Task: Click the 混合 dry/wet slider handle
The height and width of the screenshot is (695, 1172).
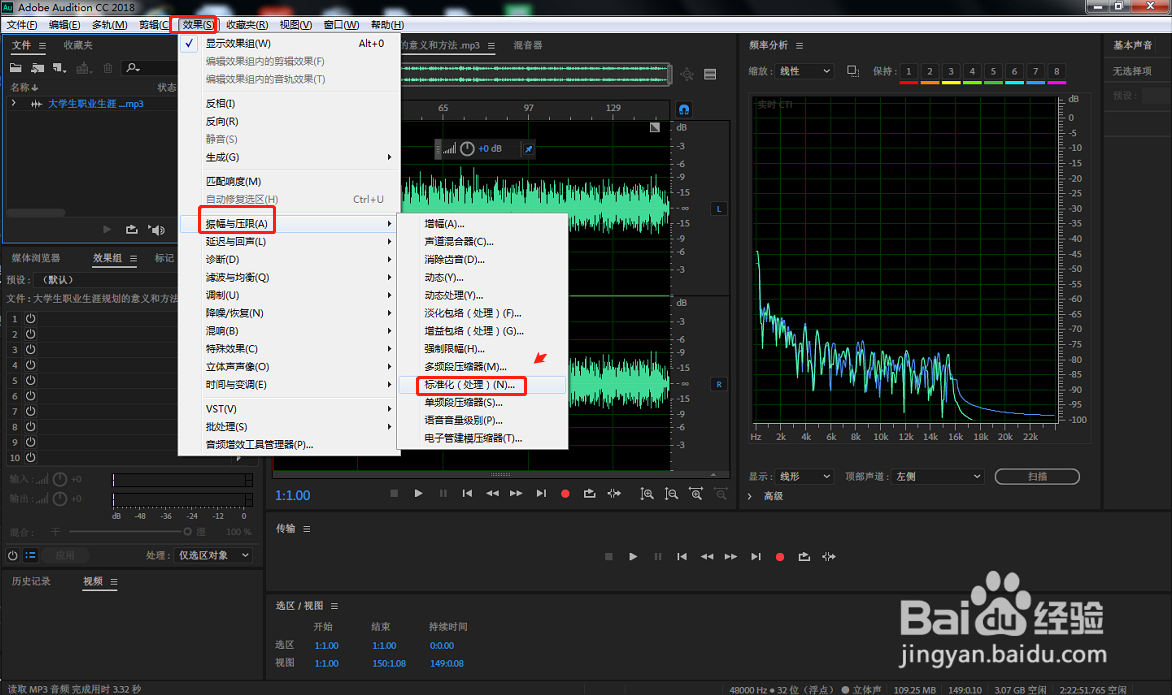Action: (188, 532)
